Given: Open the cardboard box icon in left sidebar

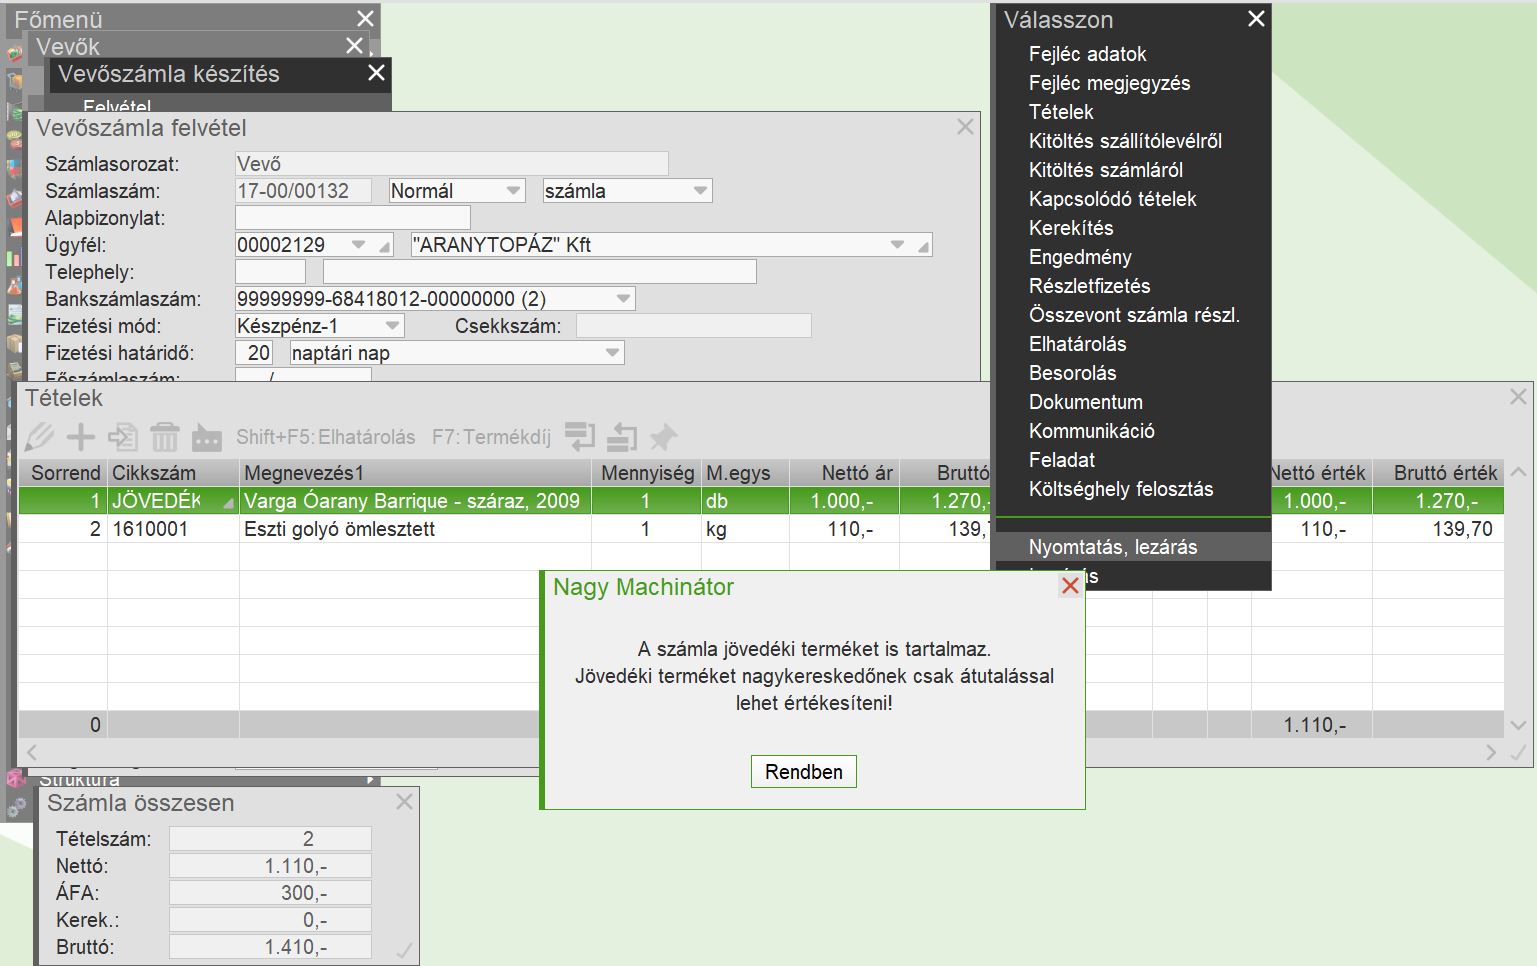Looking at the screenshot, I should tap(14, 343).
